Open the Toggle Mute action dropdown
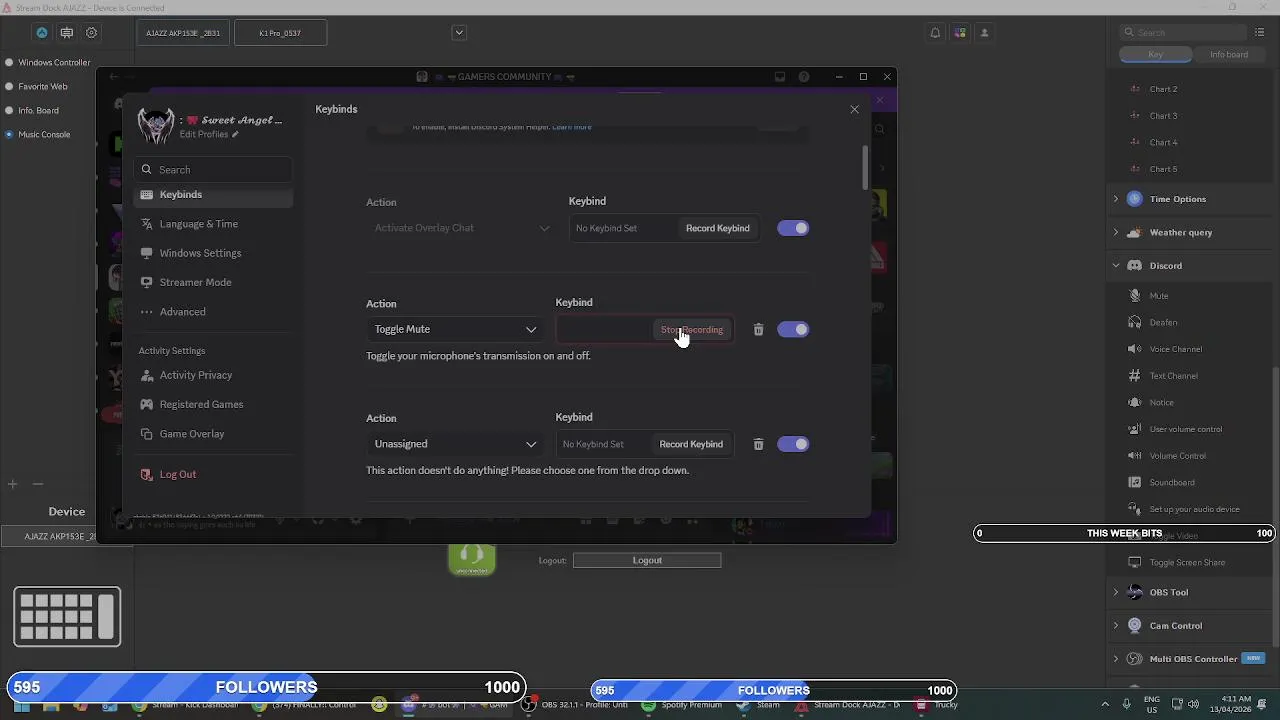This screenshot has width=1280, height=720. 455,329
